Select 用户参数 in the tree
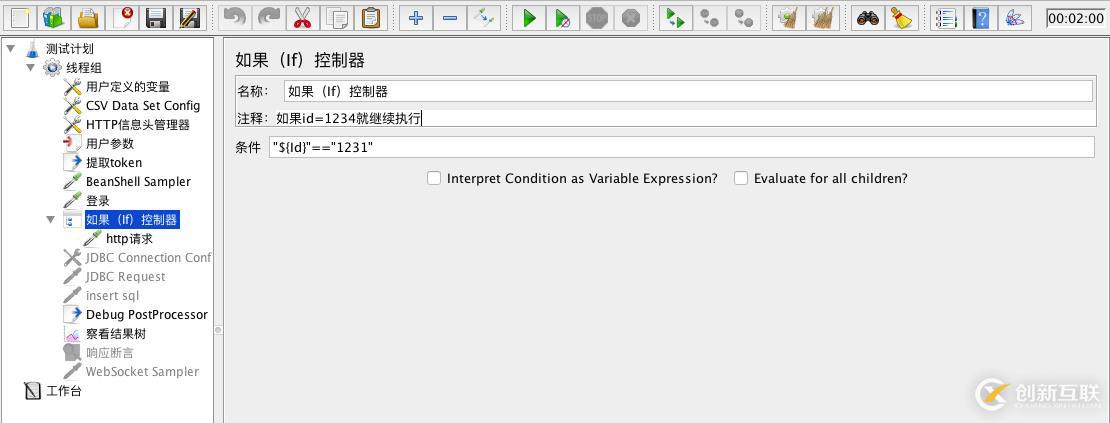The height and width of the screenshot is (423, 1110). coord(110,144)
